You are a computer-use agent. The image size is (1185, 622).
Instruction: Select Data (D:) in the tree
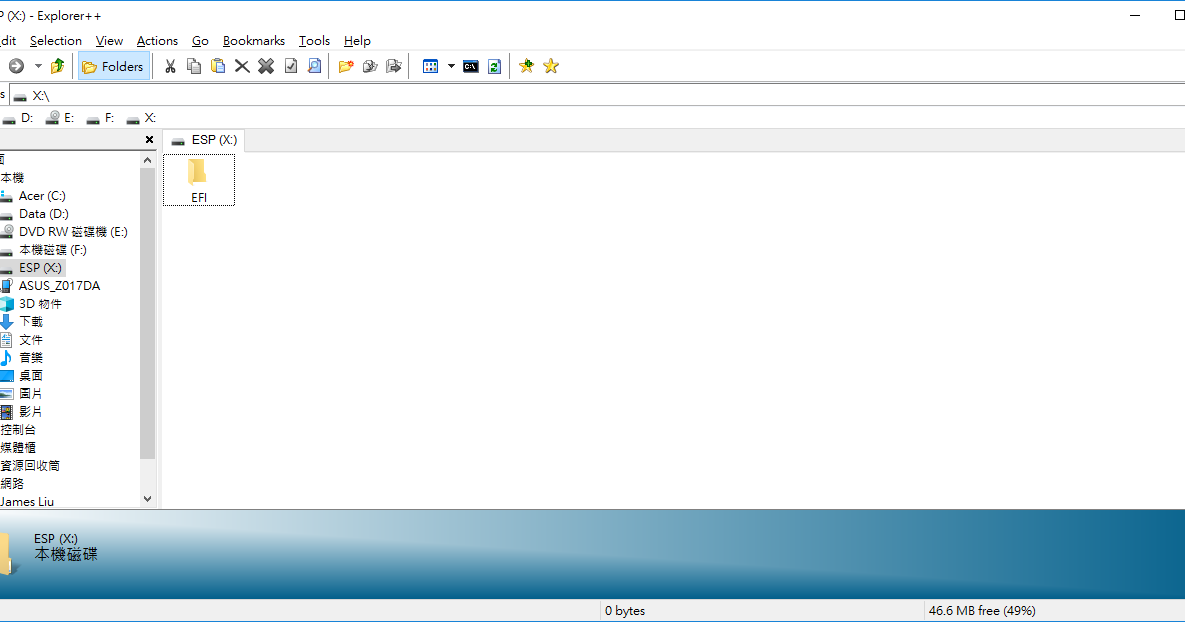point(44,213)
